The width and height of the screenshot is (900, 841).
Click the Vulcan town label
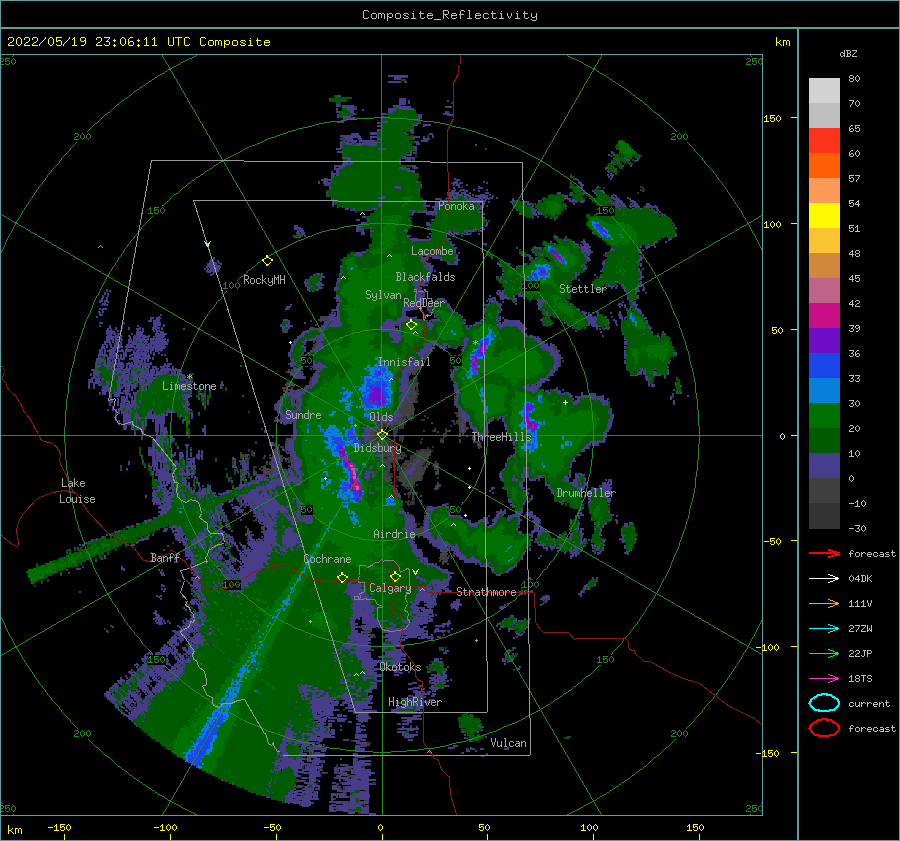click(508, 743)
